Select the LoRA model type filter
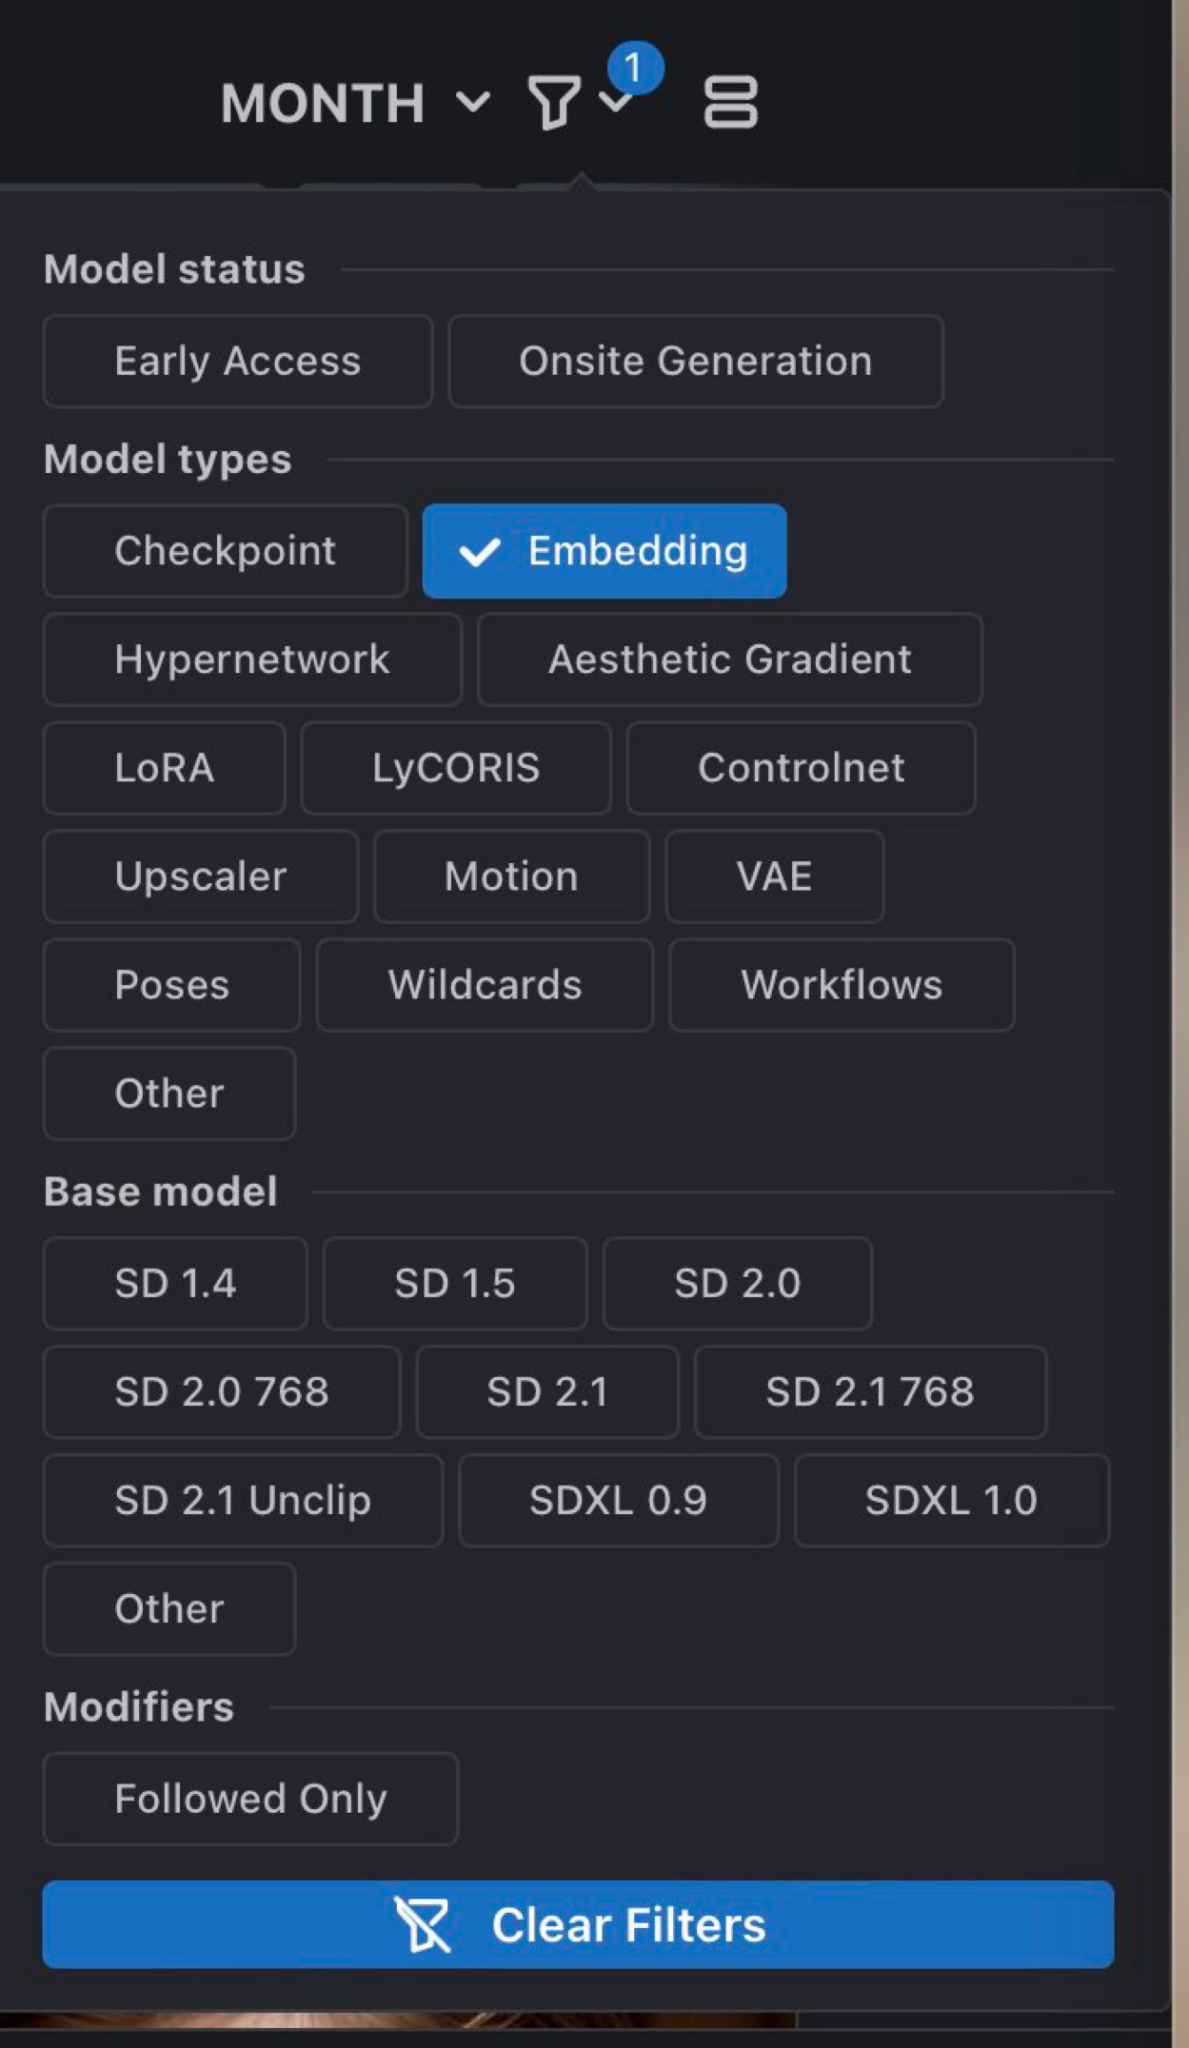Screen dimensions: 1189x2048 click(x=163, y=768)
